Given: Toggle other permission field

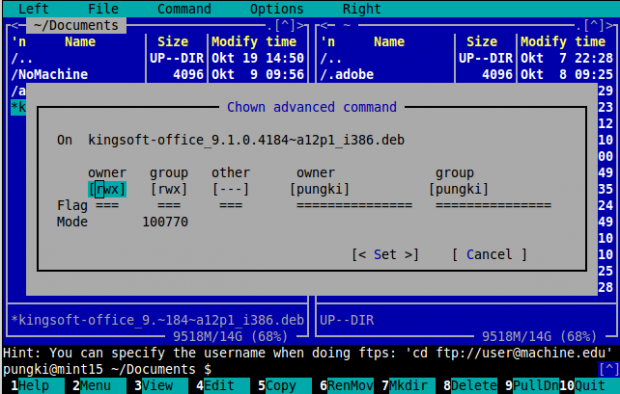Looking at the screenshot, I should (x=230, y=189).
